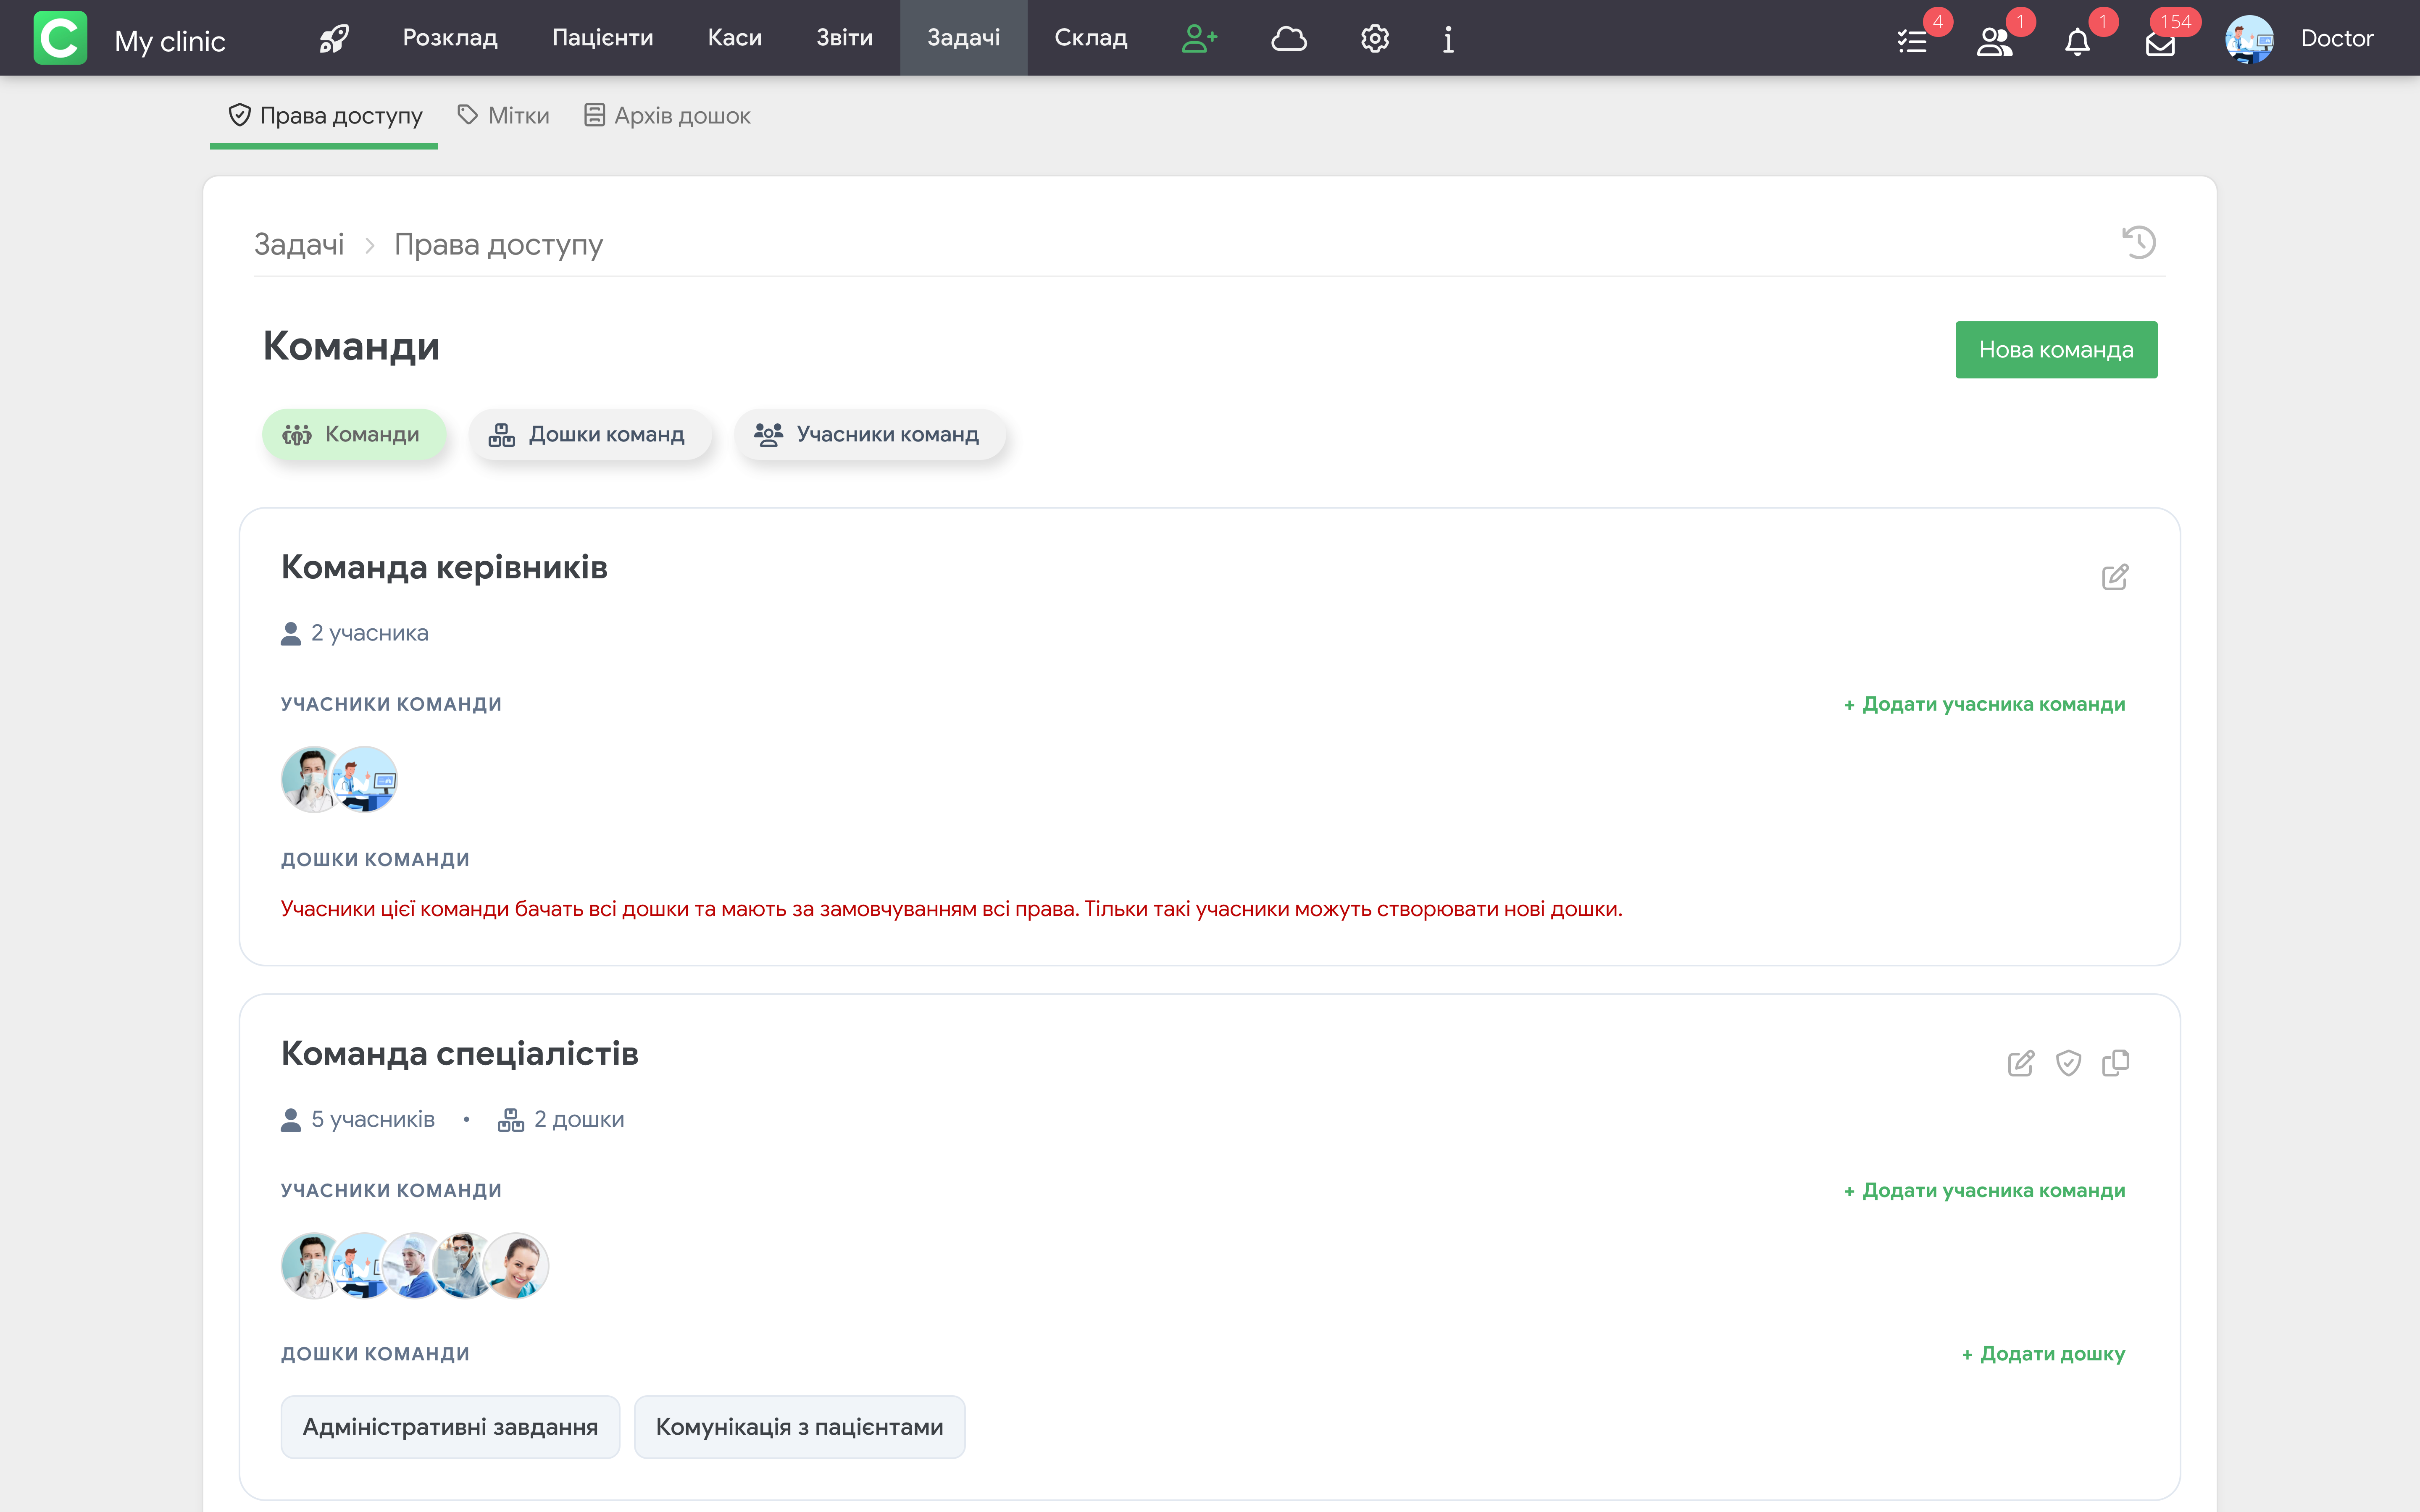This screenshot has width=2420, height=1512.
Task: Edit Команда керівників with pencil icon
Action: click(x=2114, y=577)
